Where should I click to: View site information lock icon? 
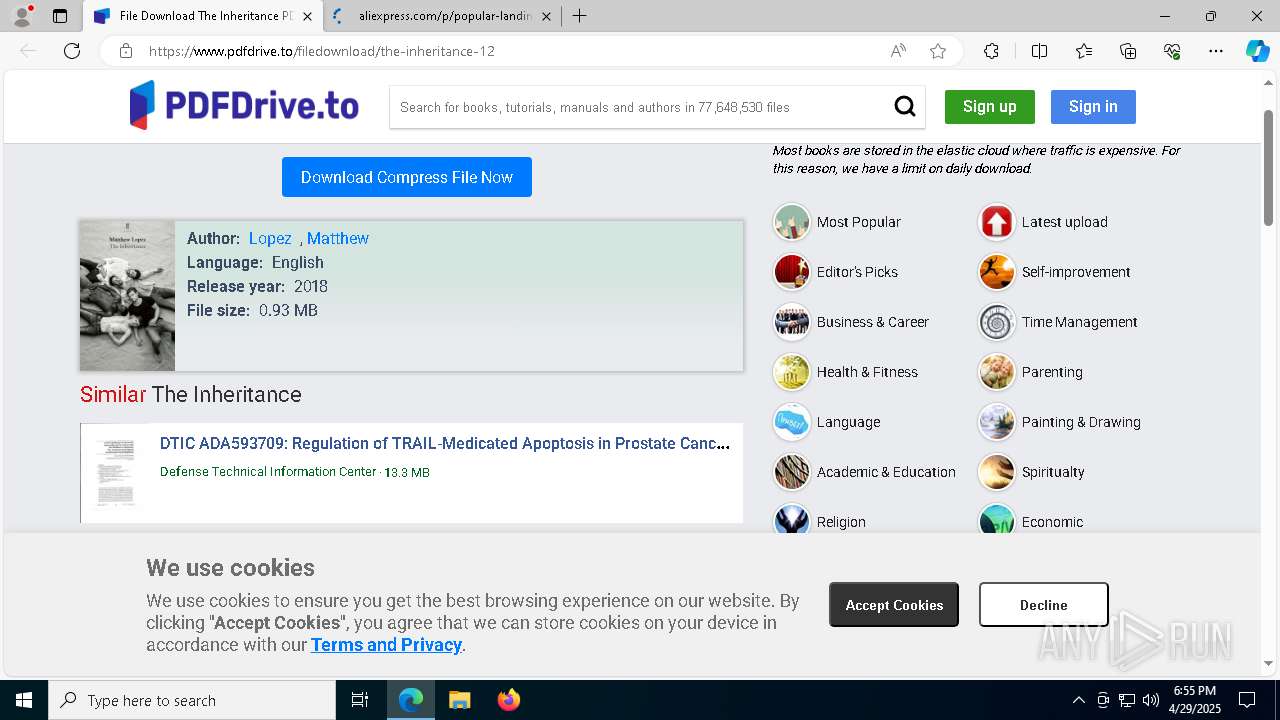tap(126, 51)
